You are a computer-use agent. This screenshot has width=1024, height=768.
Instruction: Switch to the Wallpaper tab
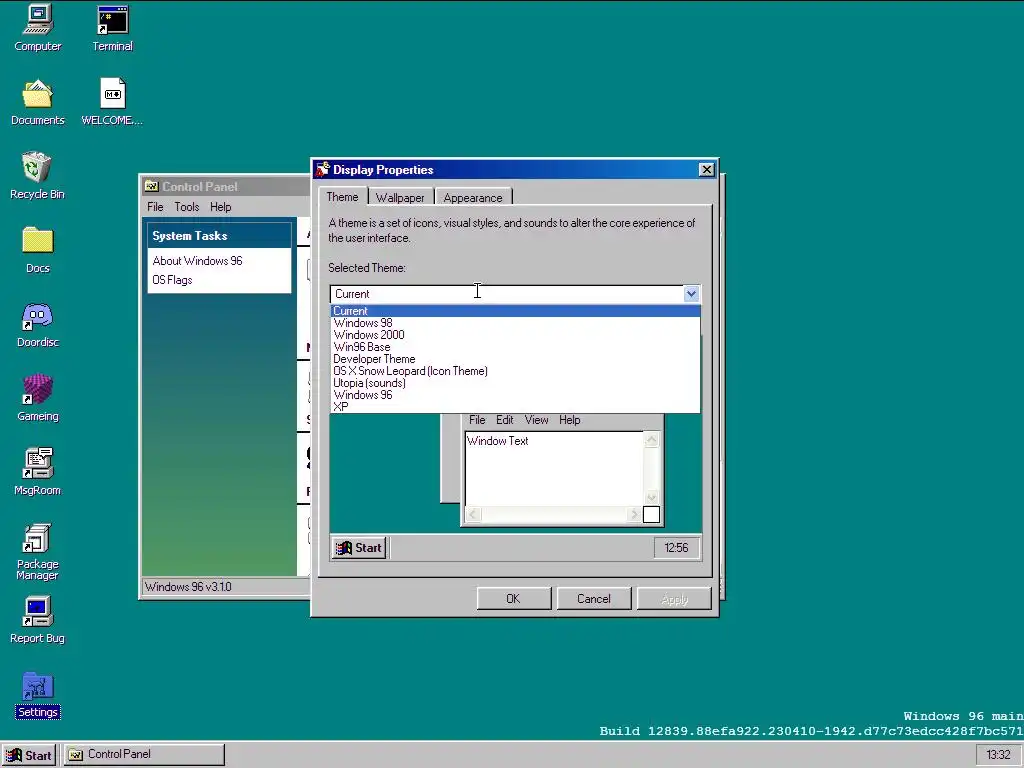pyautogui.click(x=400, y=198)
